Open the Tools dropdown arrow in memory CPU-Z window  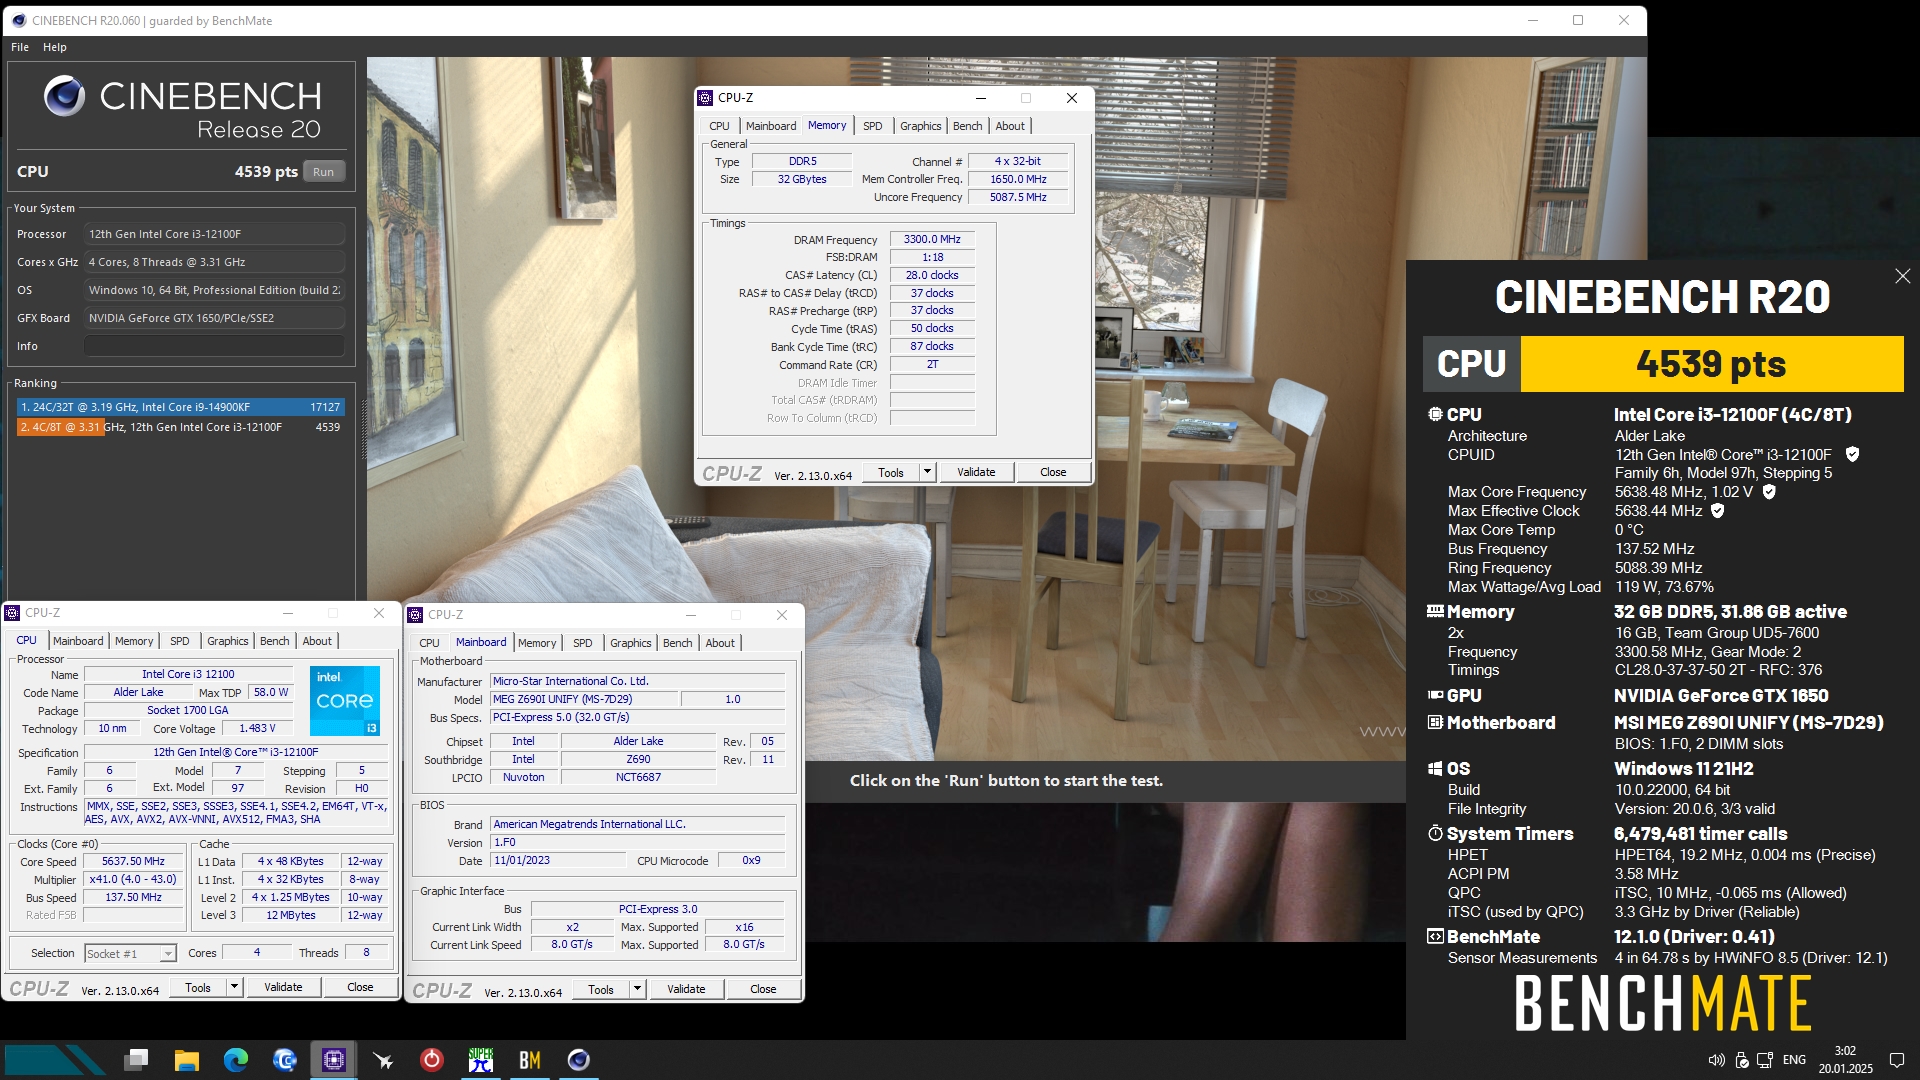click(x=927, y=472)
